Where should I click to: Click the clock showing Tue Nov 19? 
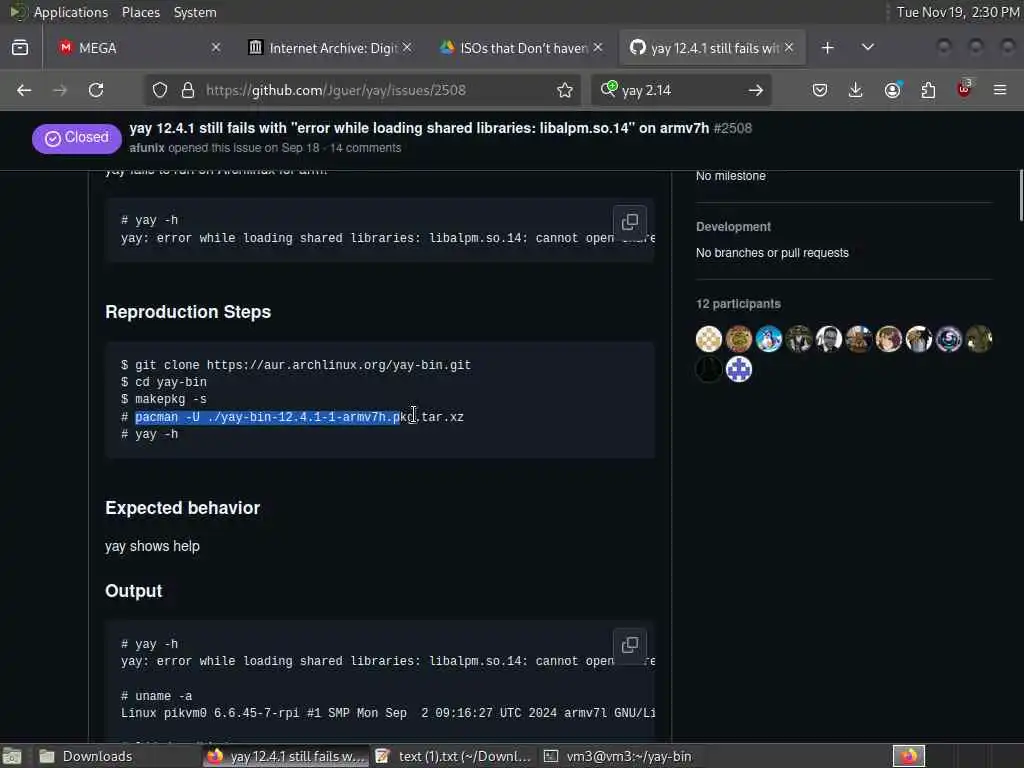click(x=957, y=12)
